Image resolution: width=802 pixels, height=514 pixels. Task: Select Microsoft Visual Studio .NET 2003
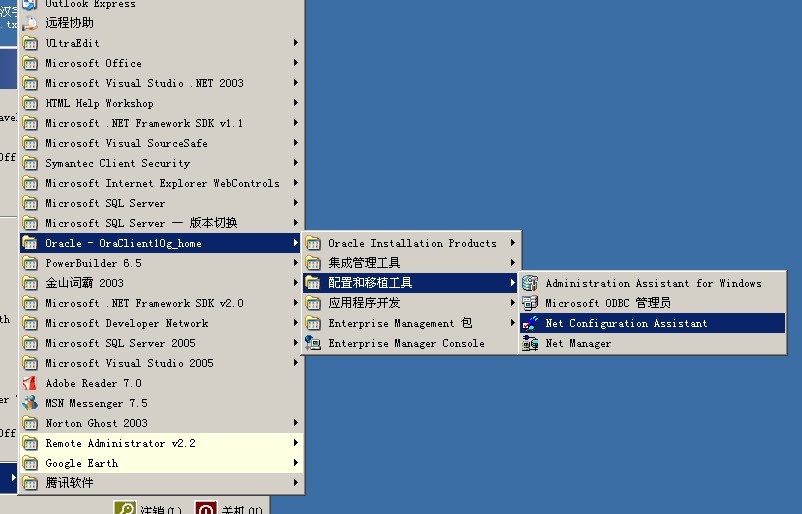coord(161,83)
